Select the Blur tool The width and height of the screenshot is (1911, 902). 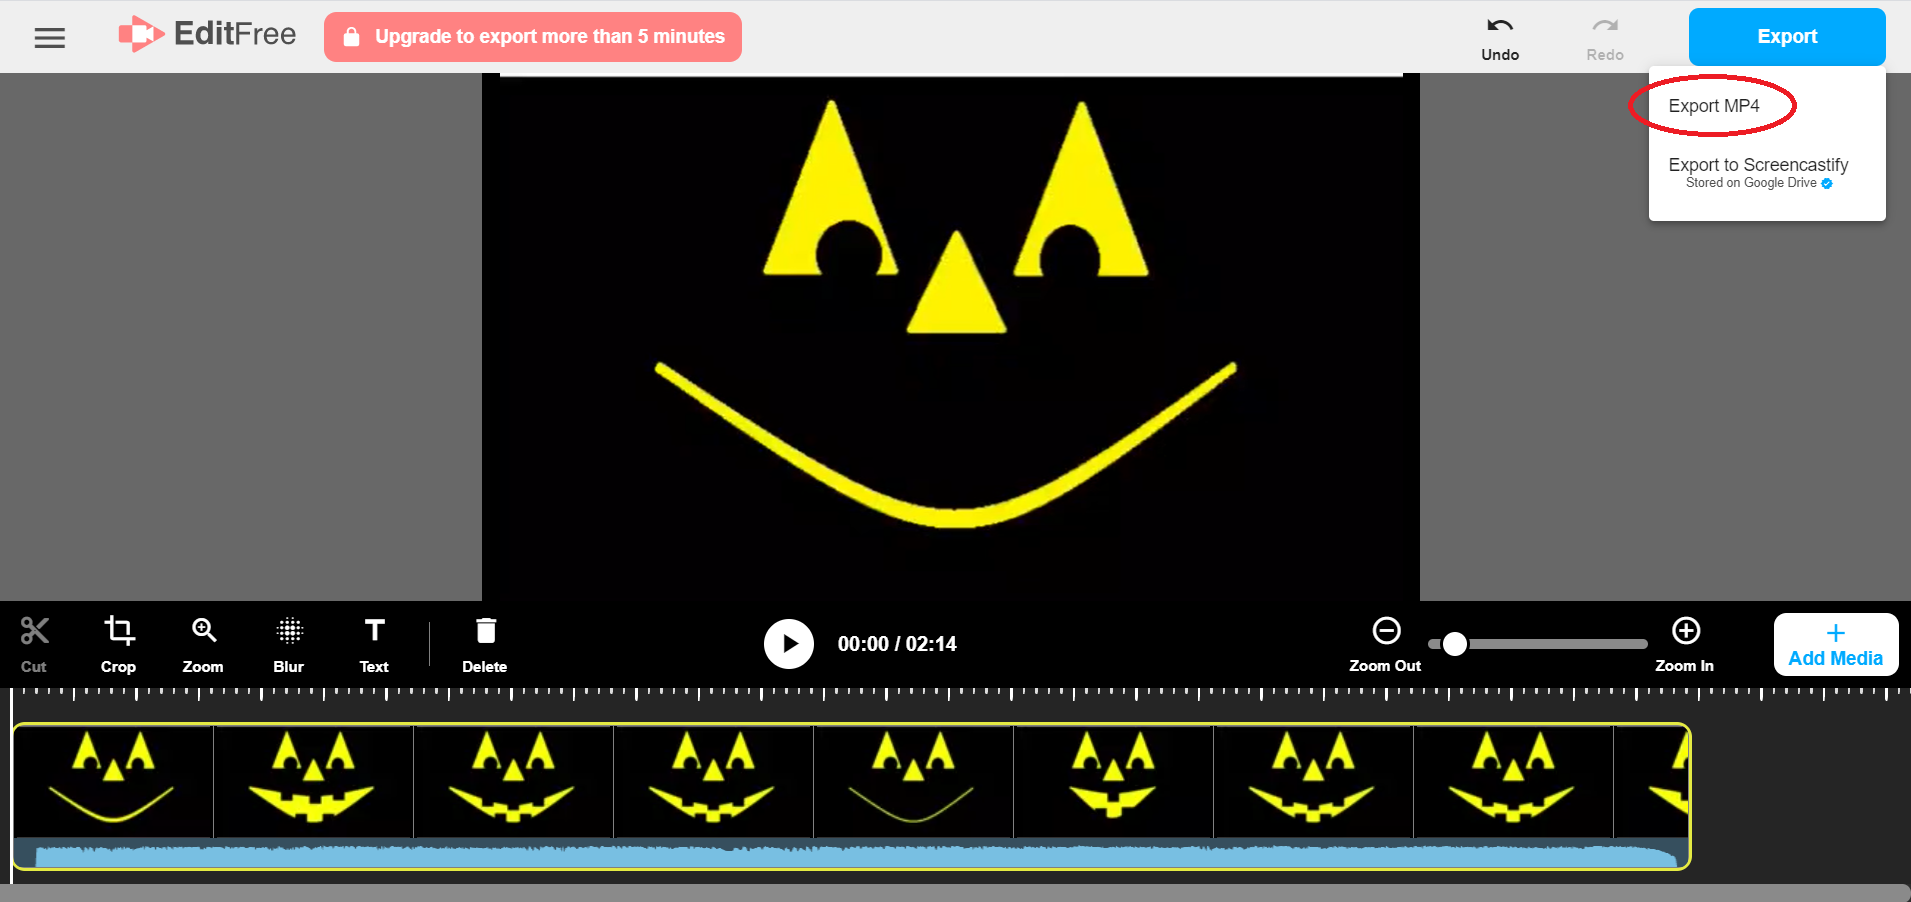pos(288,643)
